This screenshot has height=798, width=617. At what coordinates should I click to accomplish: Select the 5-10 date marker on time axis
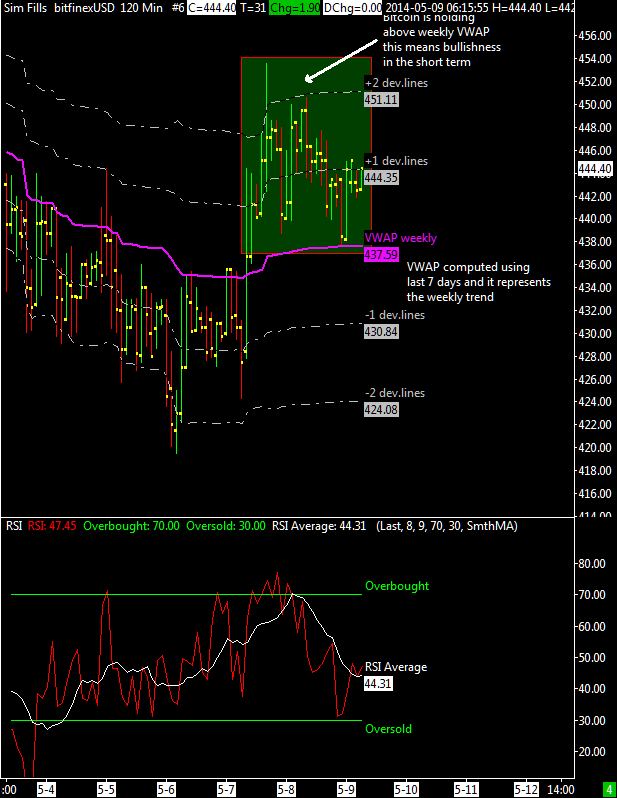[x=406, y=787]
